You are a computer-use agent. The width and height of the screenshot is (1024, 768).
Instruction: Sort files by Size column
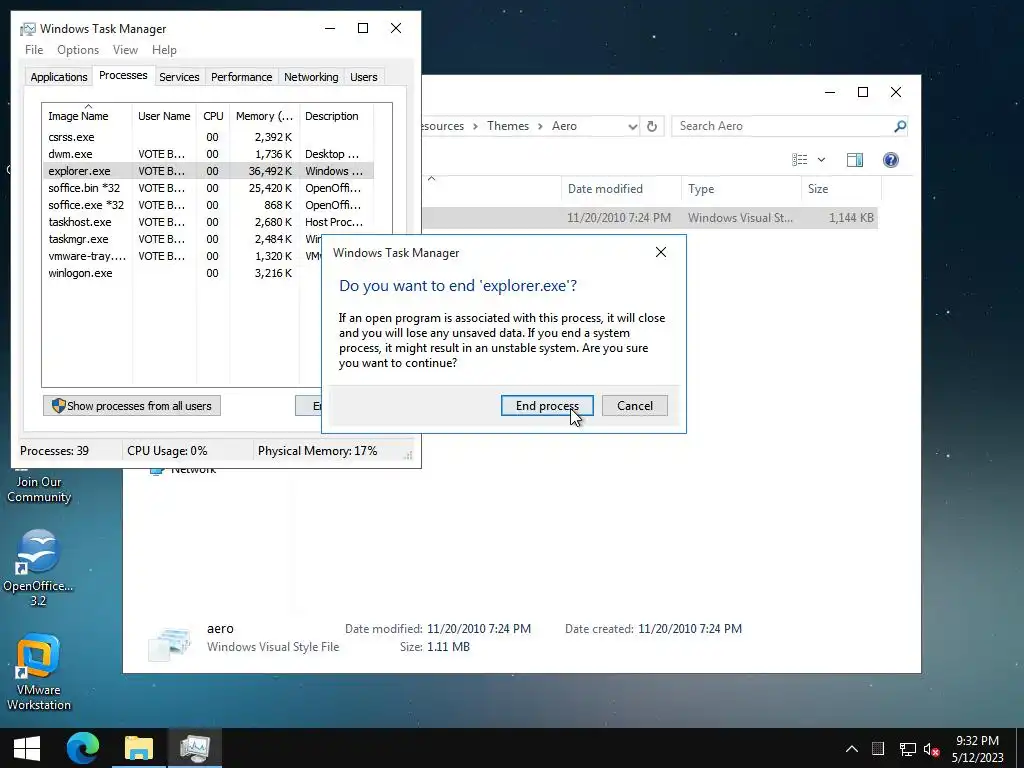pos(841,189)
